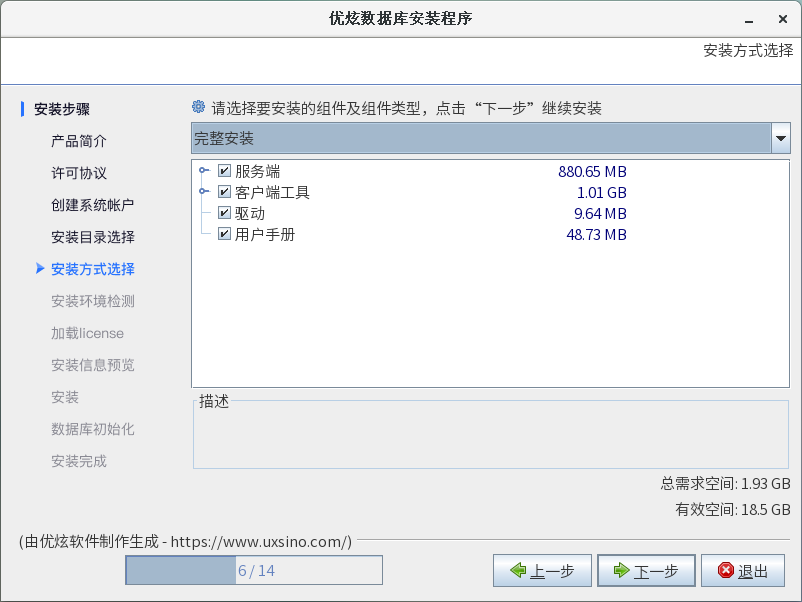Expand the 客户端工具 tree node
The height and width of the screenshot is (602, 802).
tap(204, 192)
